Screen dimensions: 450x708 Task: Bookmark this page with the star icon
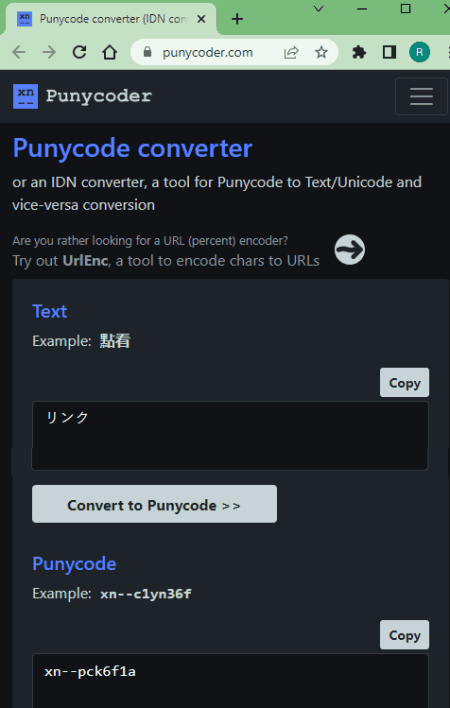321,53
